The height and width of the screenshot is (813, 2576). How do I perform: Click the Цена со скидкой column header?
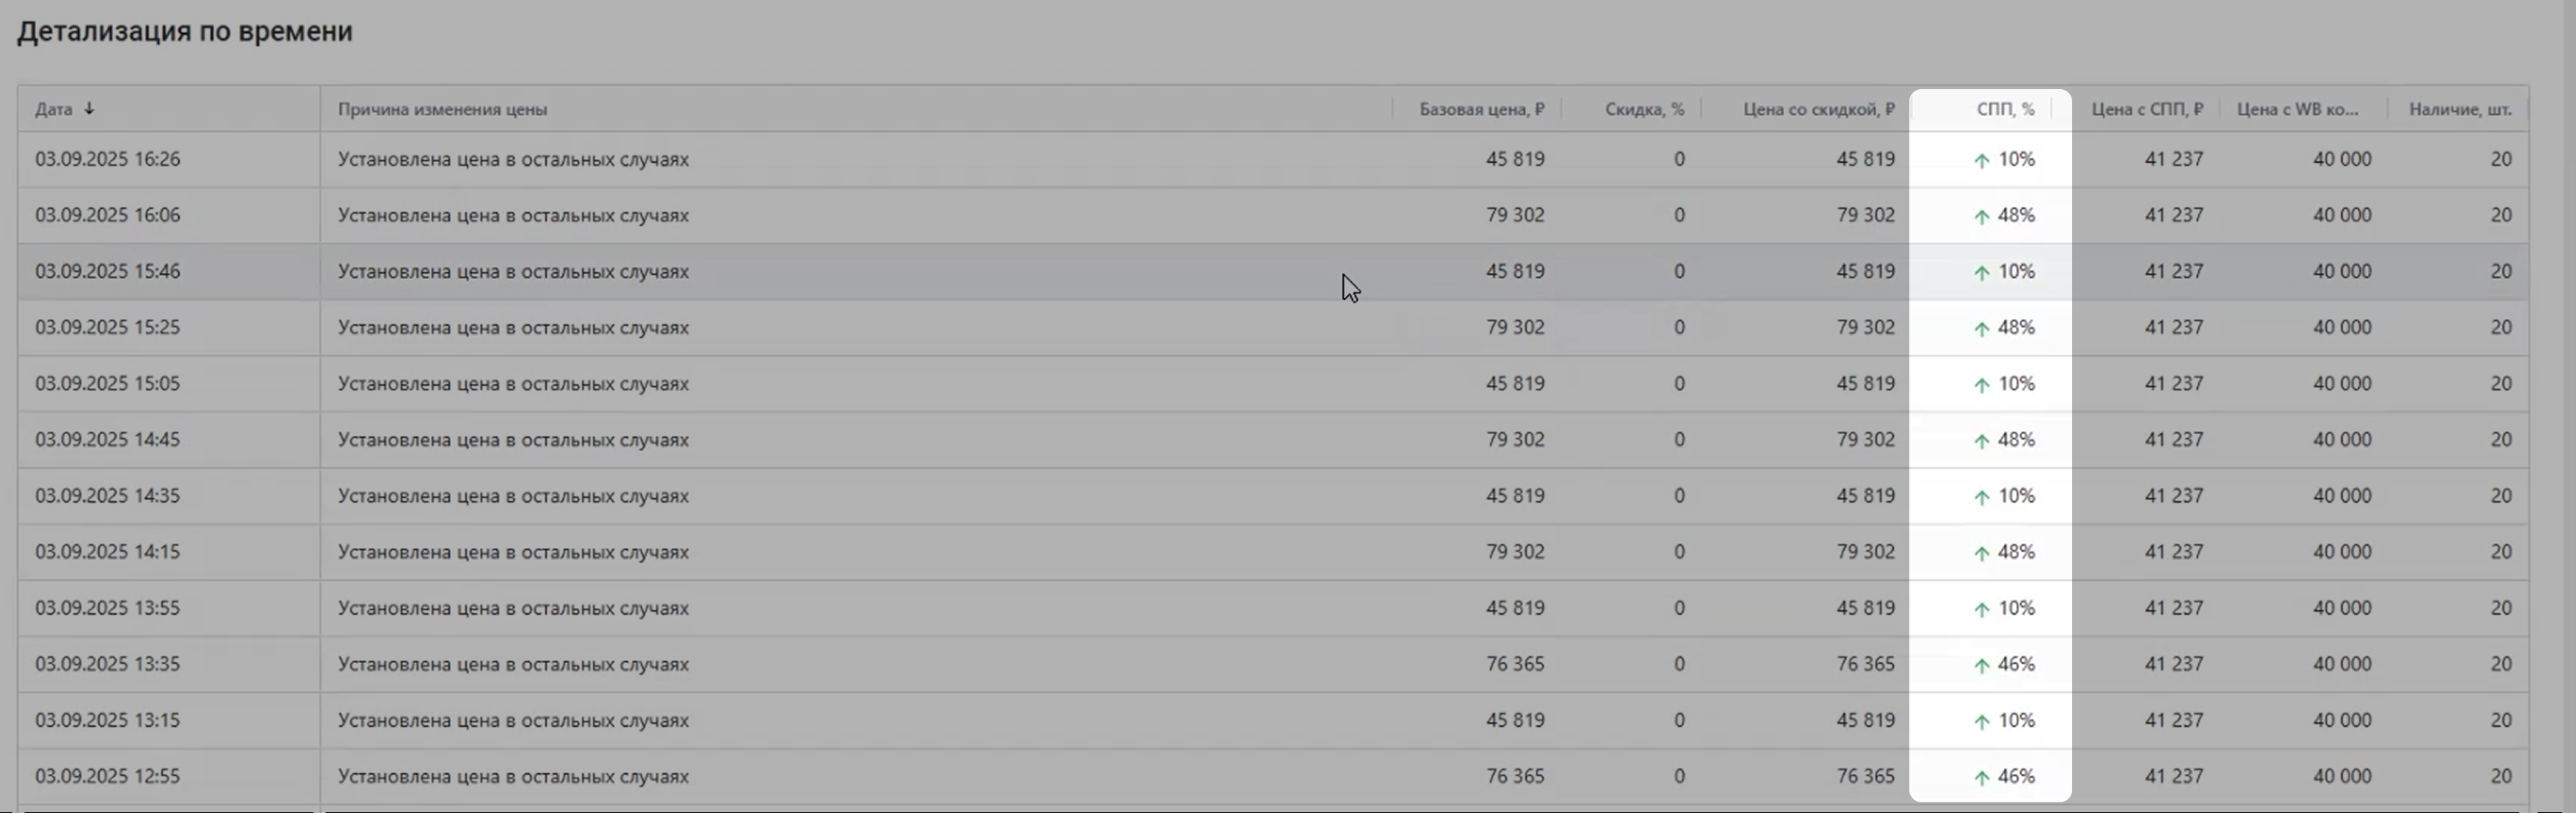[1818, 109]
